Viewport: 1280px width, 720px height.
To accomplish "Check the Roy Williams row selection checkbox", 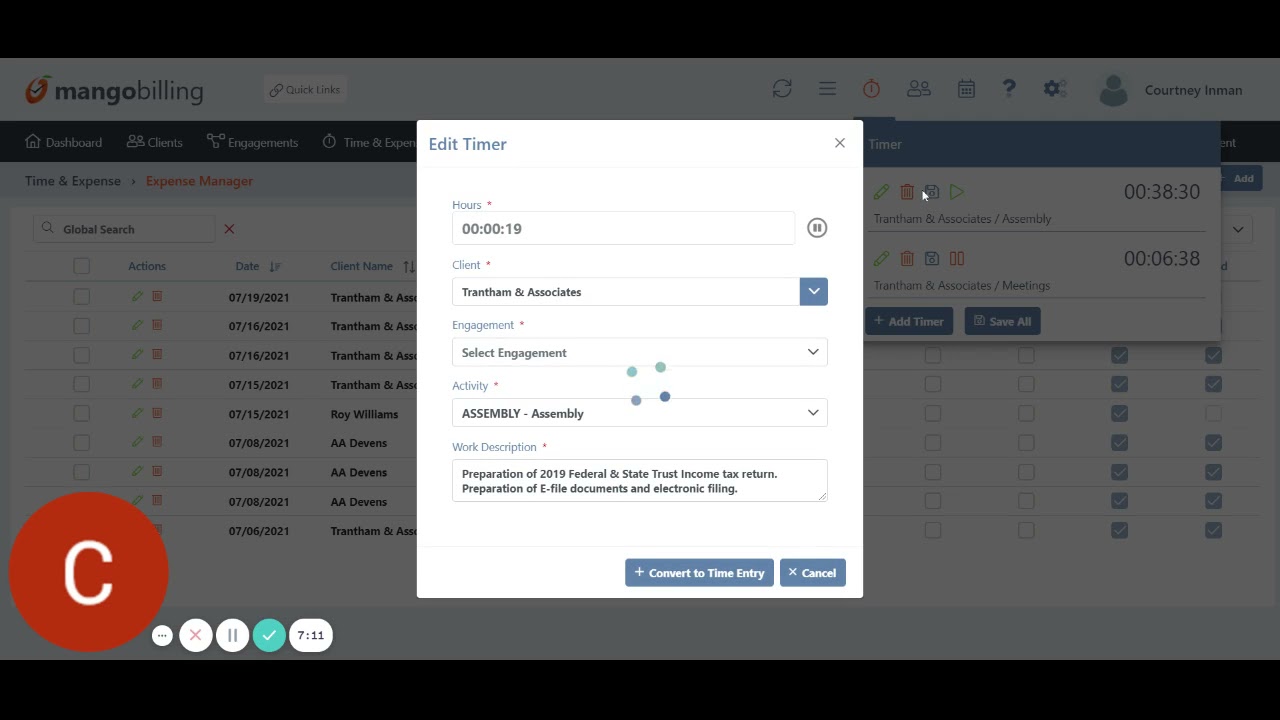I will point(81,413).
